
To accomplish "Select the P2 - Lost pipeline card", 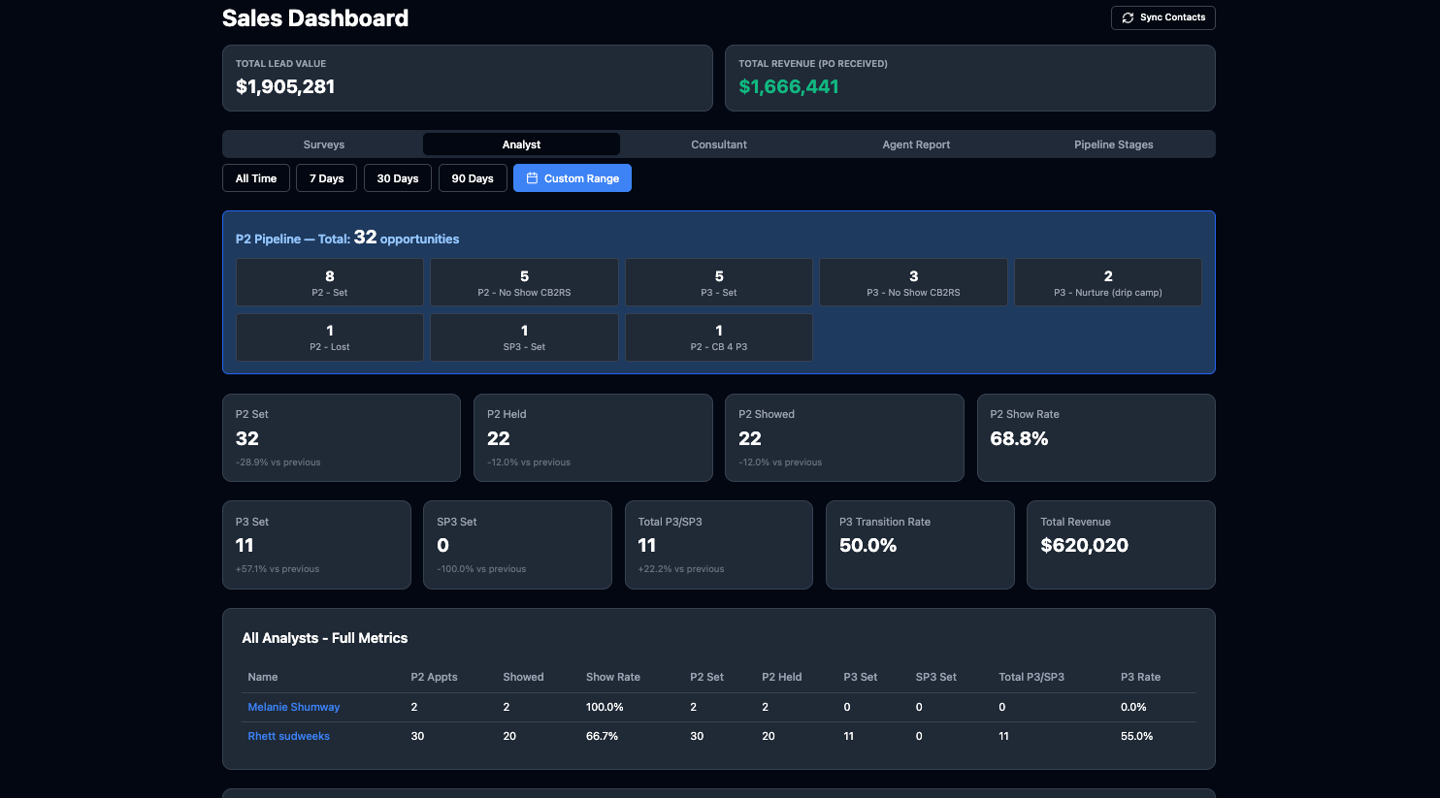I will tap(330, 337).
